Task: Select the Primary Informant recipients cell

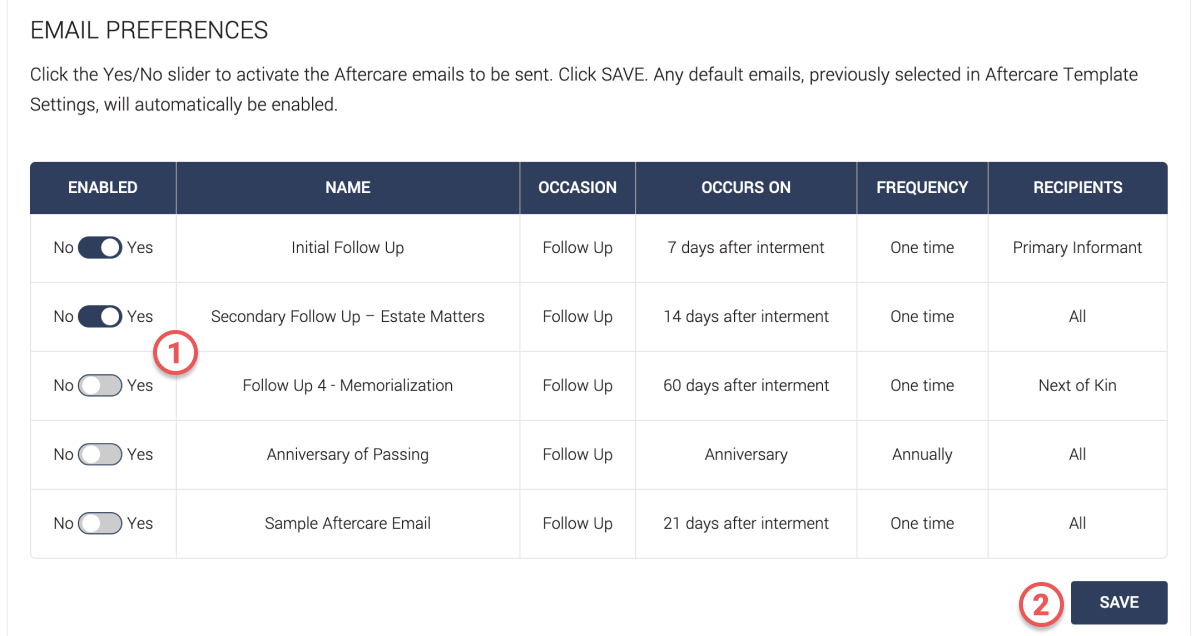Action: [1078, 247]
